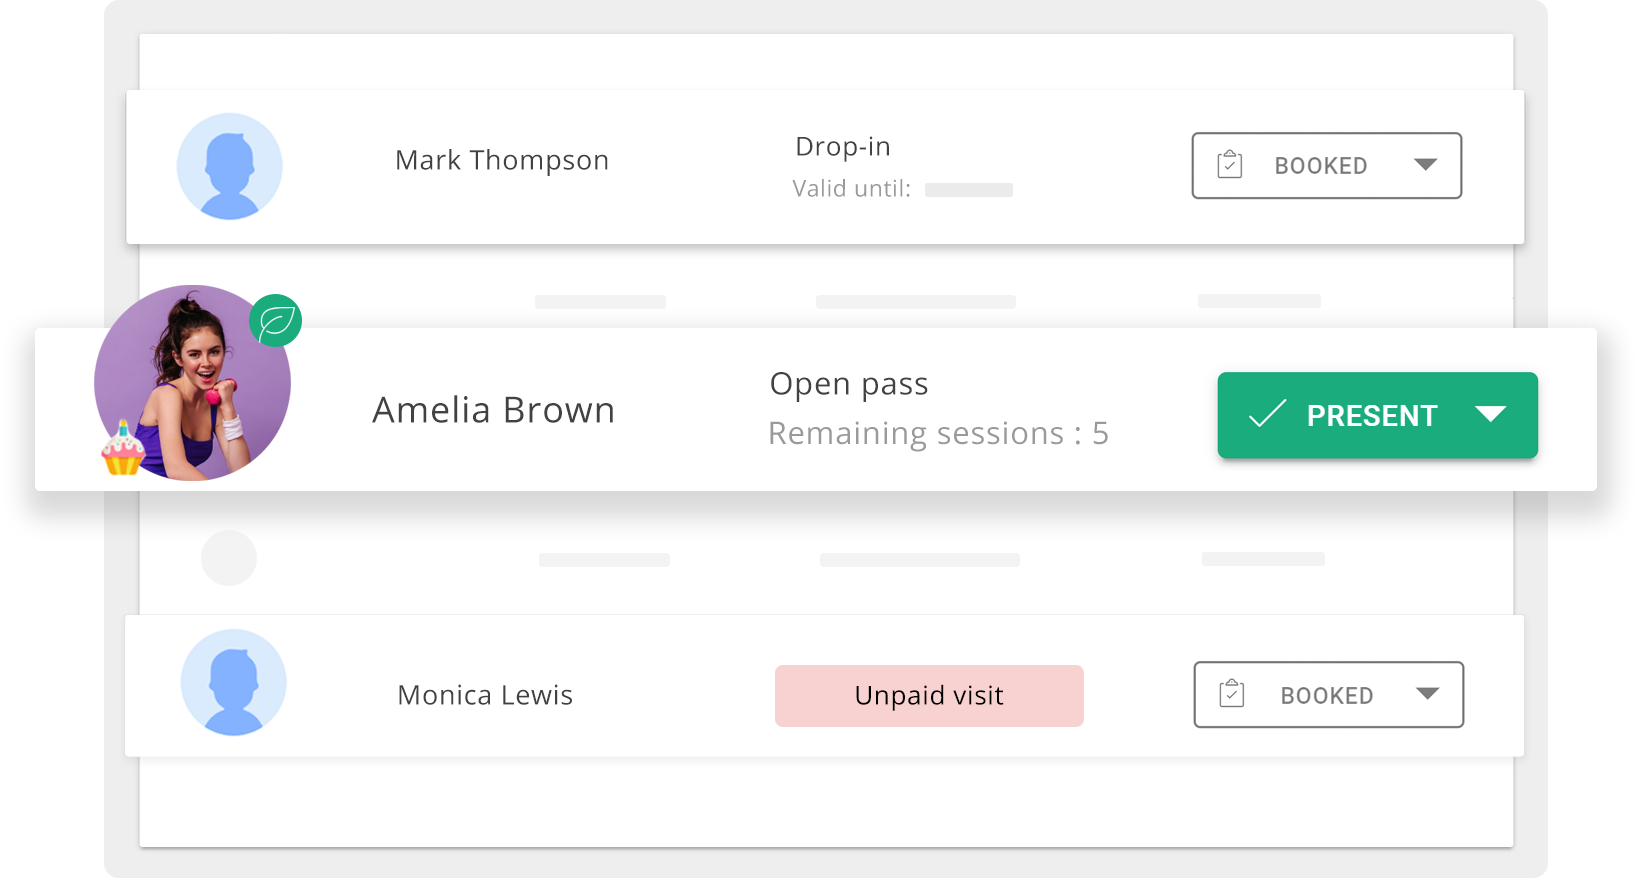This screenshot has width=1636, height=878.
Task: Select the Mark Thompson name
Action: coord(502,160)
